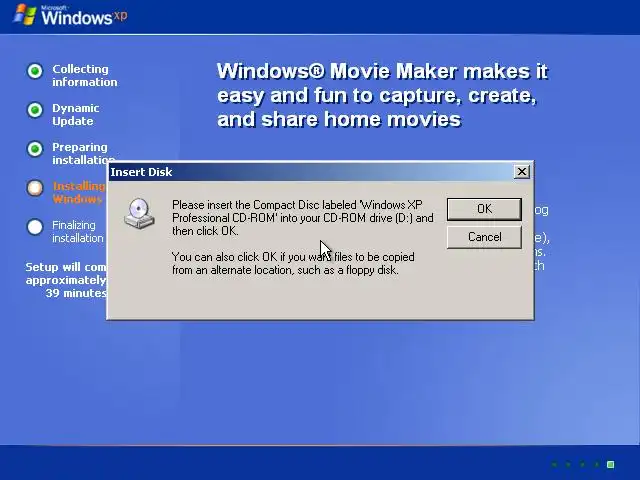Click the 'alternate location' message paragraph
This screenshot has width=640, height=480.
click(293, 263)
